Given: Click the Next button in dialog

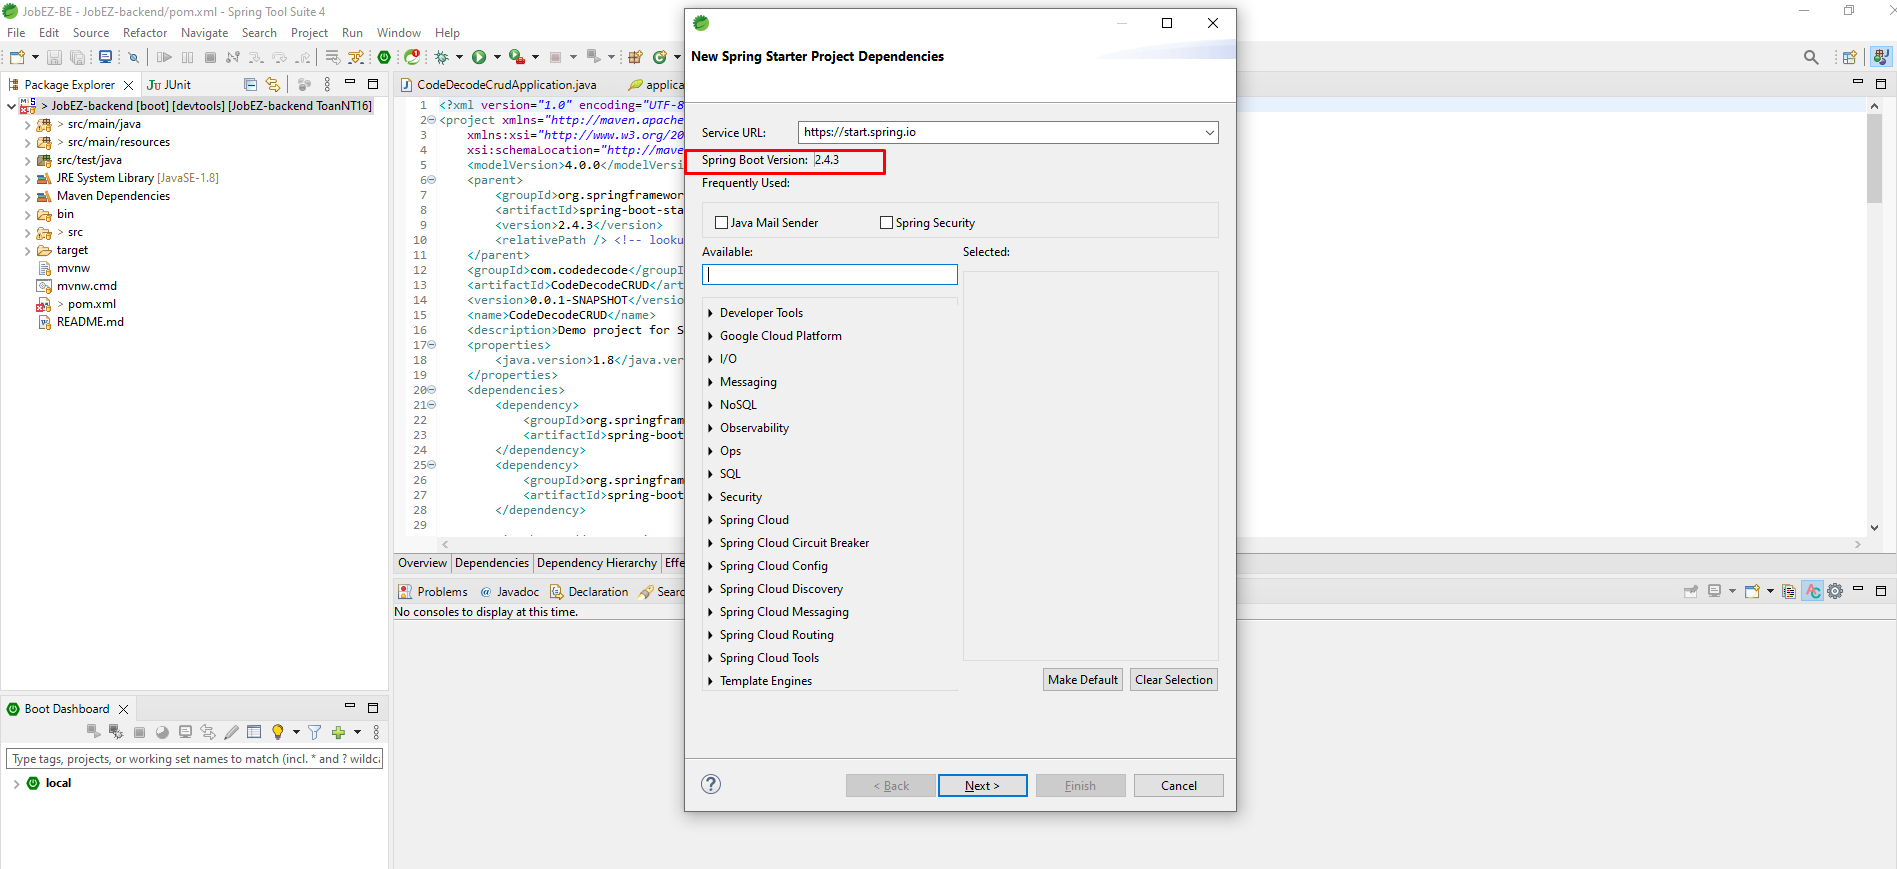Looking at the screenshot, I should click(982, 786).
